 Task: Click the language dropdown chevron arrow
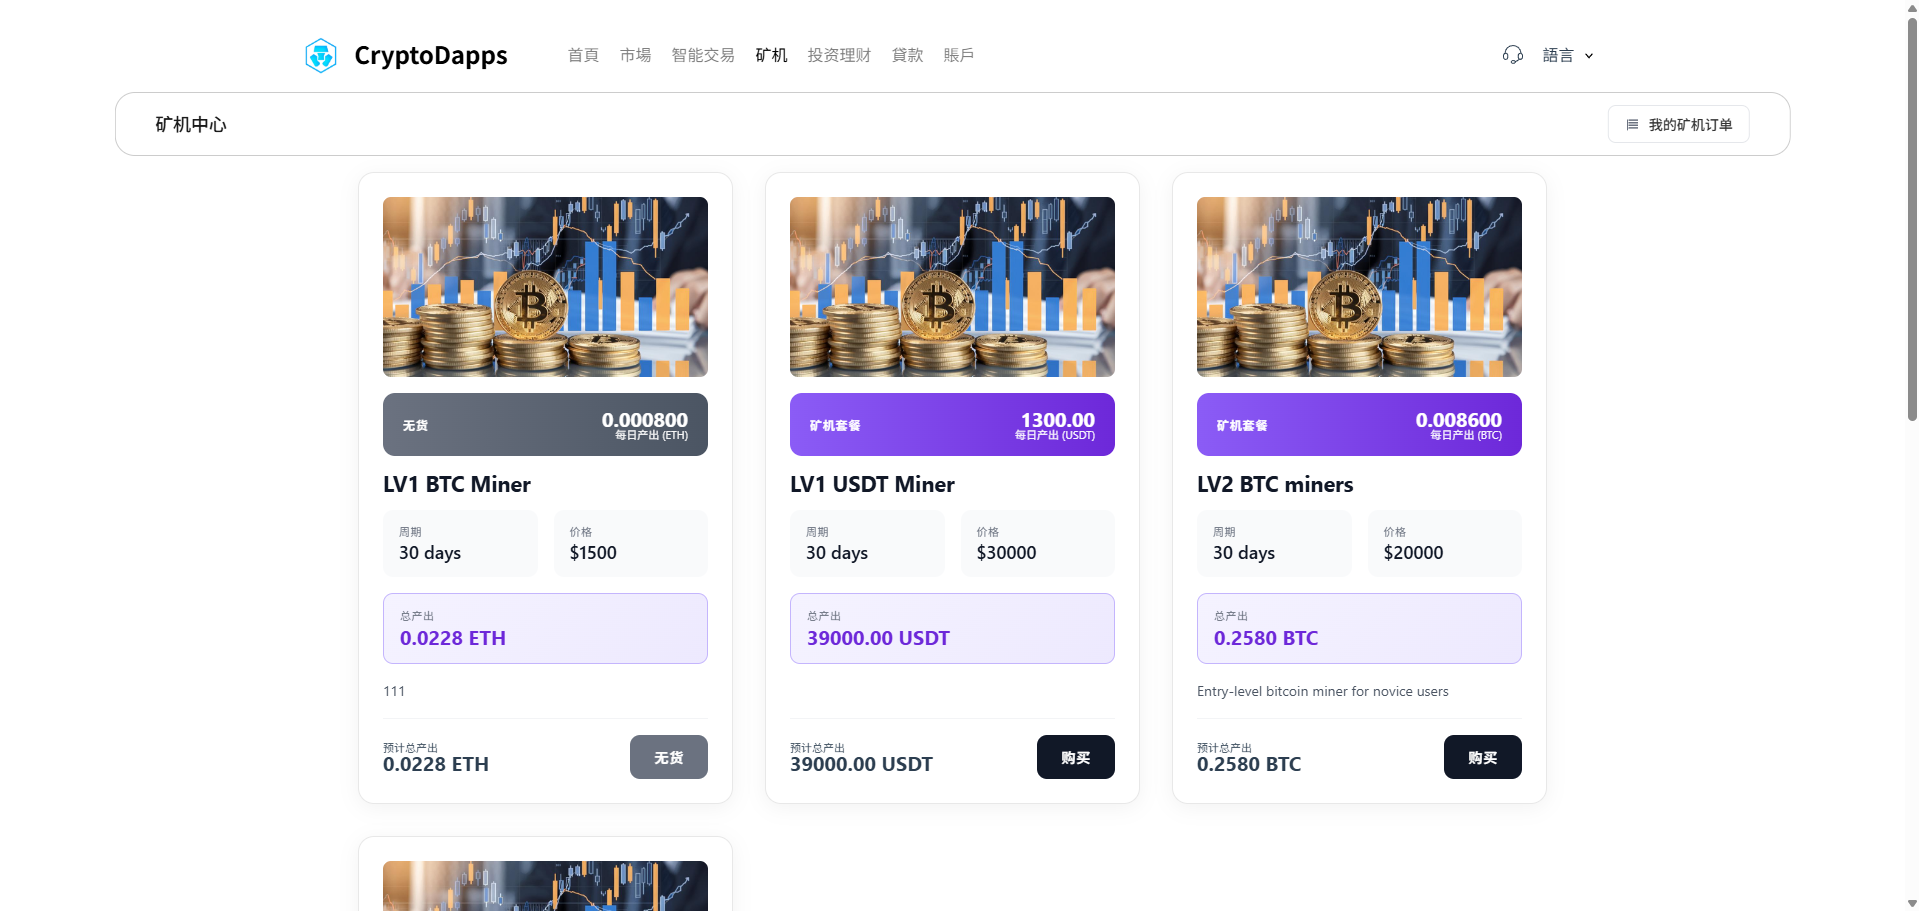pos(1589,56)
